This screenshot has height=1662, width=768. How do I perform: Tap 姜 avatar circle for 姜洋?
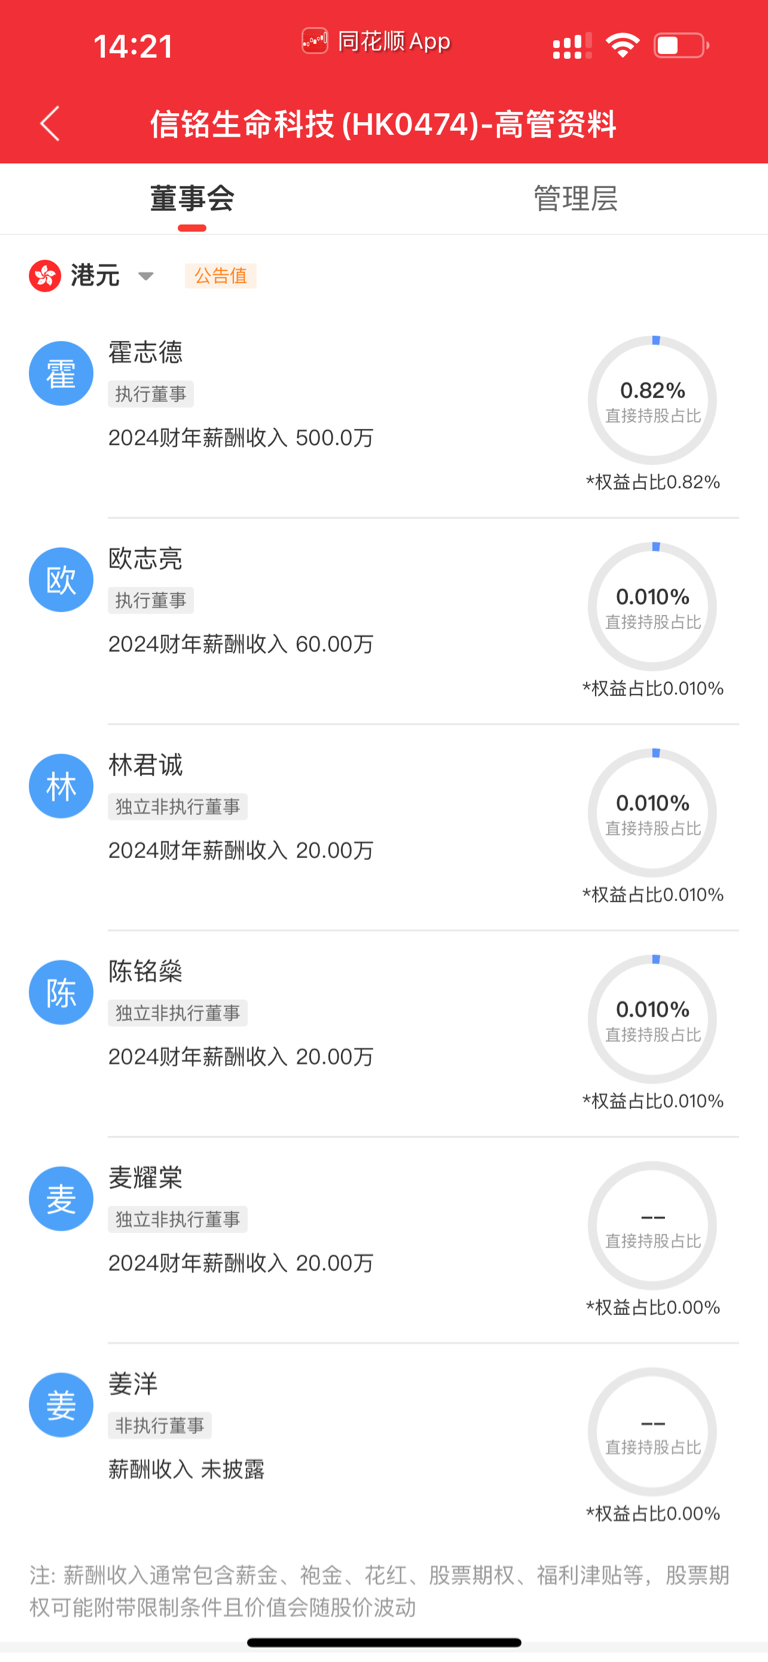pos(61,1405)
